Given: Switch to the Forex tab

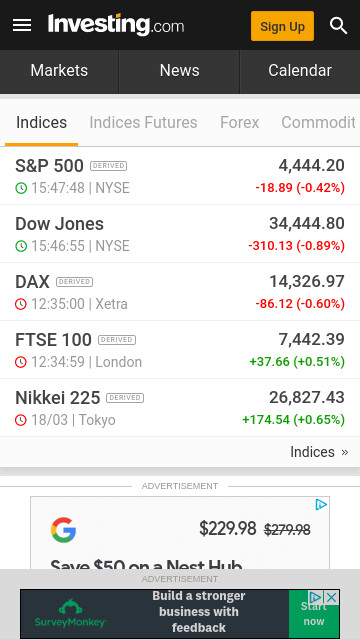Looking at the screenshot, I should [240, 122].
